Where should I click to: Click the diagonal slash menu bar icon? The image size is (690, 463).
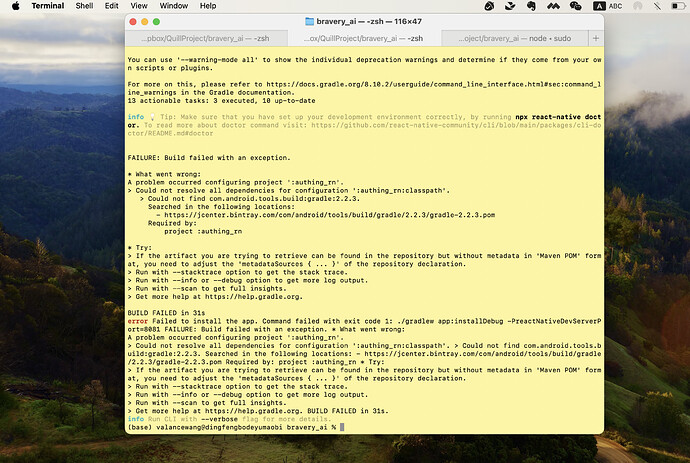pos(657,6)
